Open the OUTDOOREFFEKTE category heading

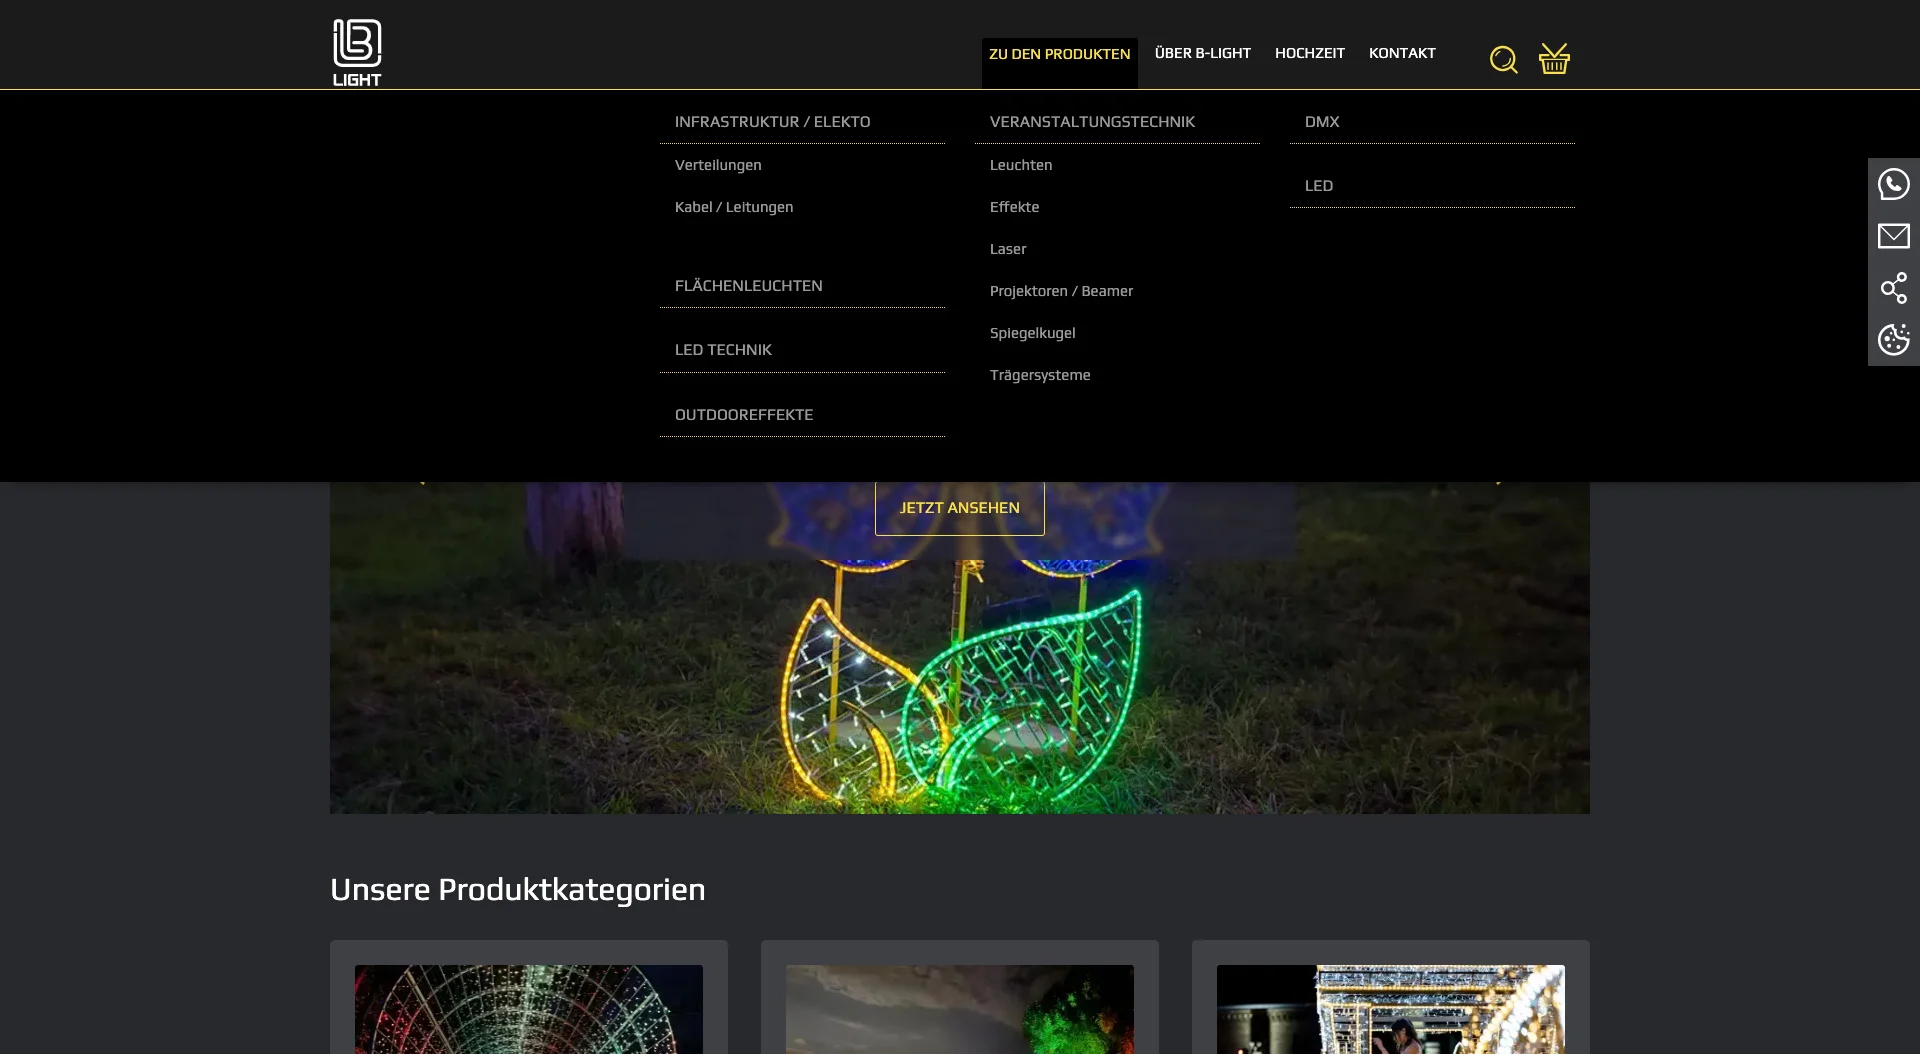743,415
